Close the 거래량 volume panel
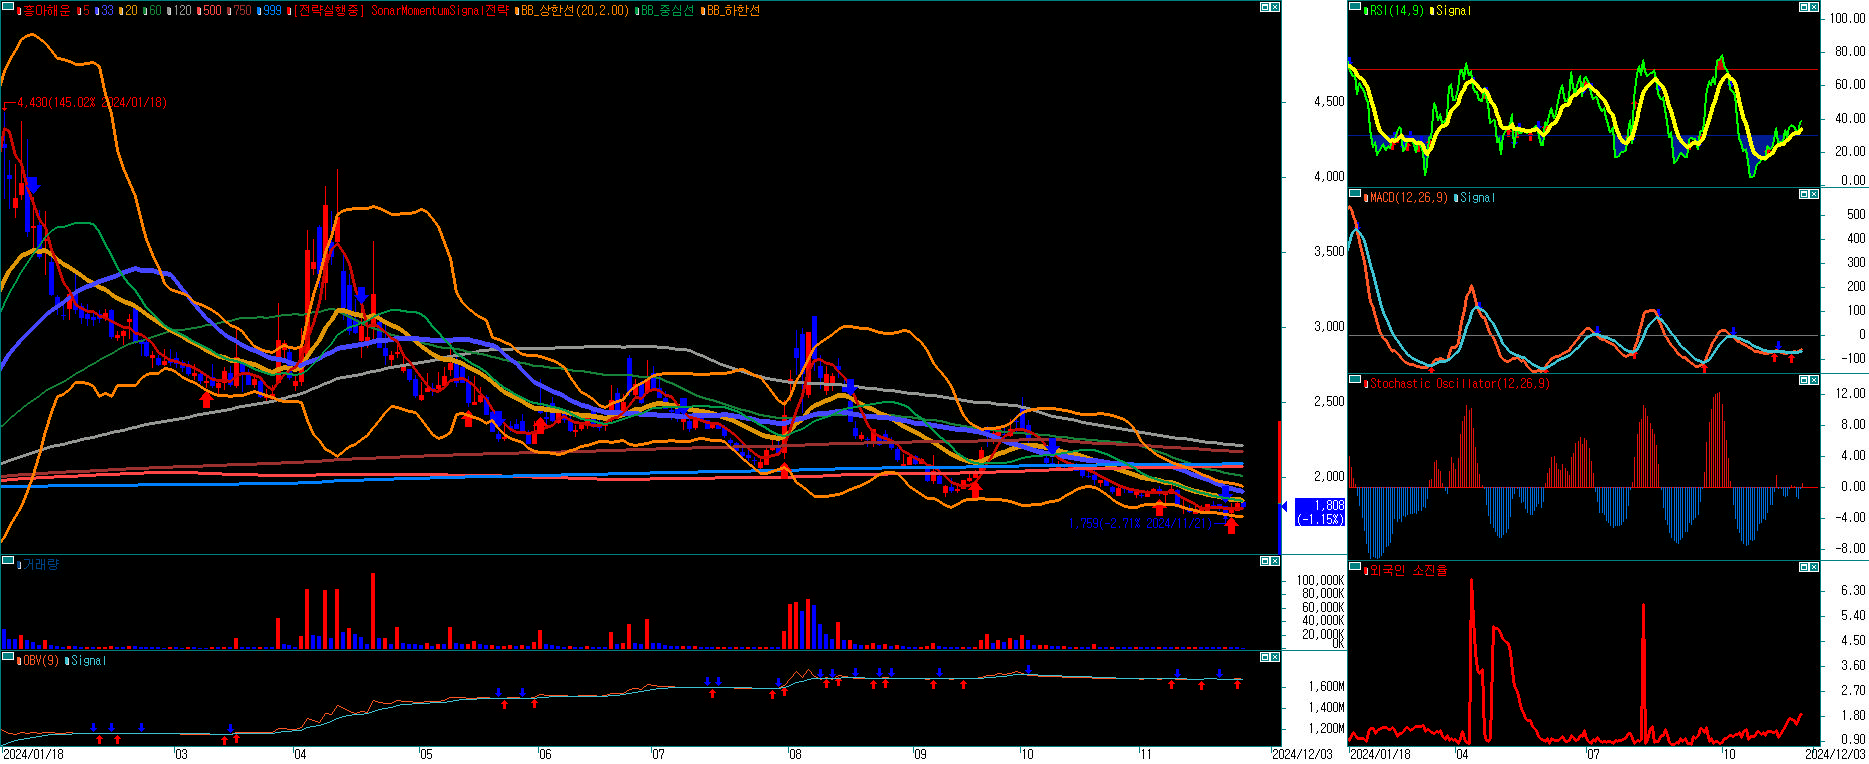 [1275, 561]
